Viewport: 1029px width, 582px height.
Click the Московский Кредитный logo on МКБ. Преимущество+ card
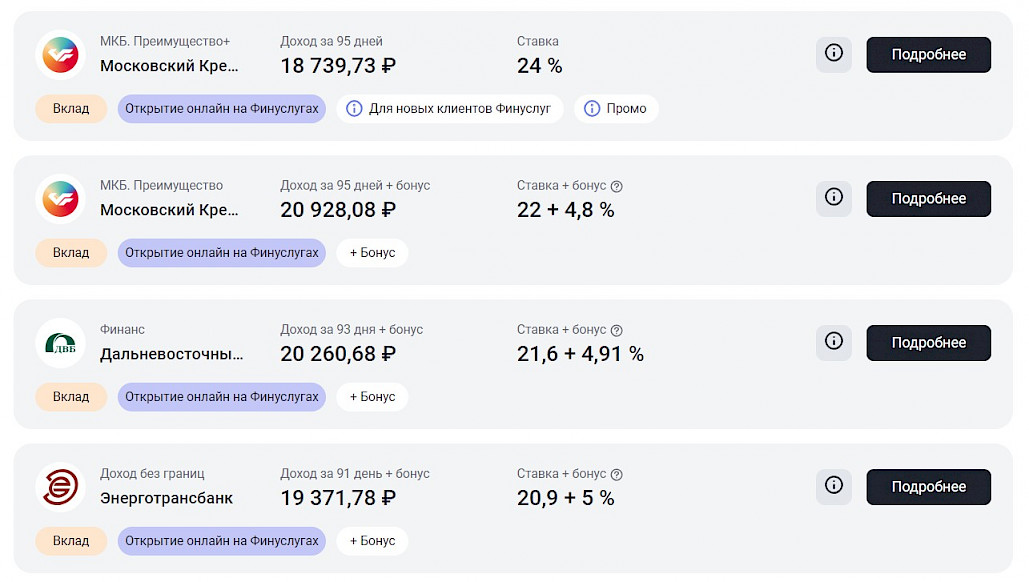coord(60,54)
